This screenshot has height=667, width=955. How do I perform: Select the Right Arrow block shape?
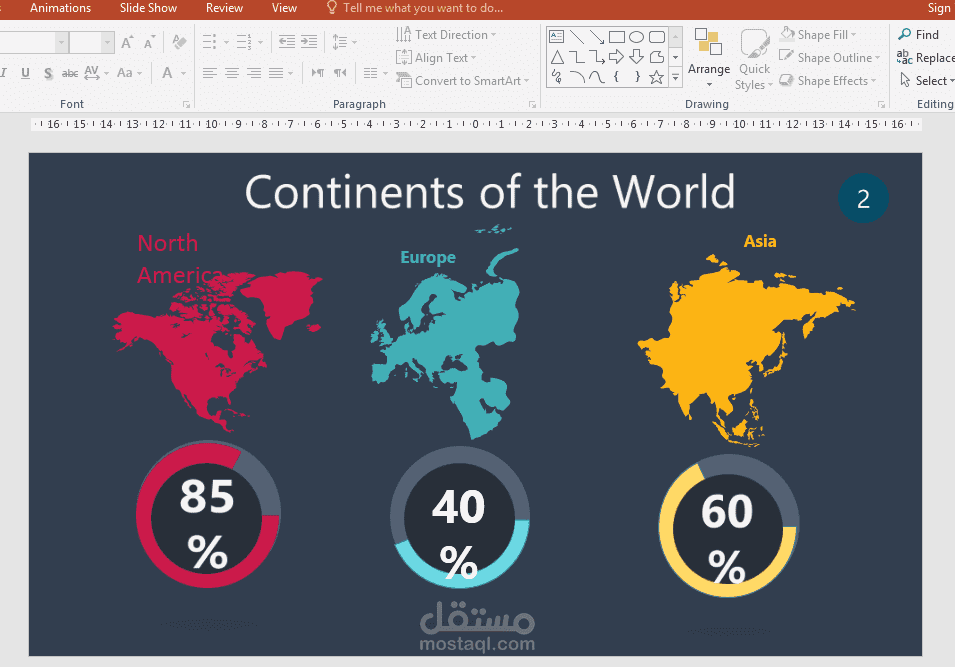(616, 57)
